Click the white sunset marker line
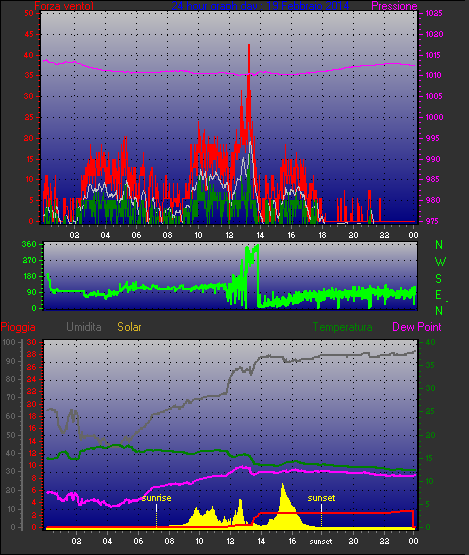Viewport: 469px width, 555px height. [321, 516]
